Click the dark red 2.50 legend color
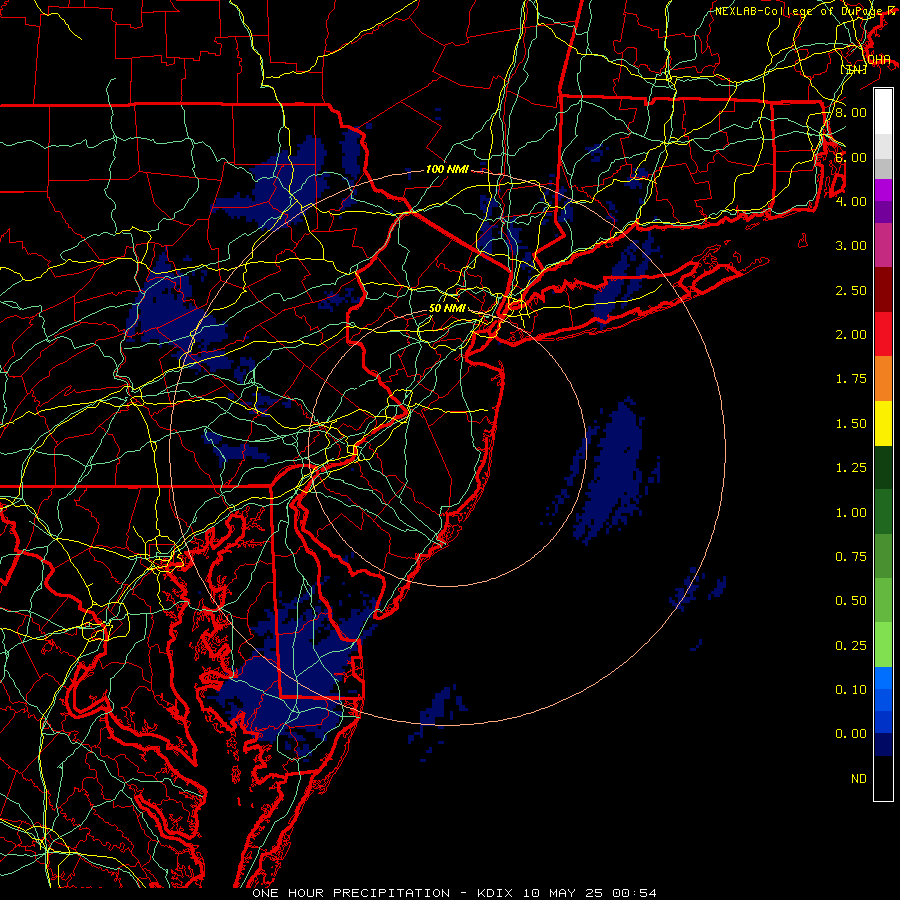Viewport: 900px width, 900px height. coord(883,290)
